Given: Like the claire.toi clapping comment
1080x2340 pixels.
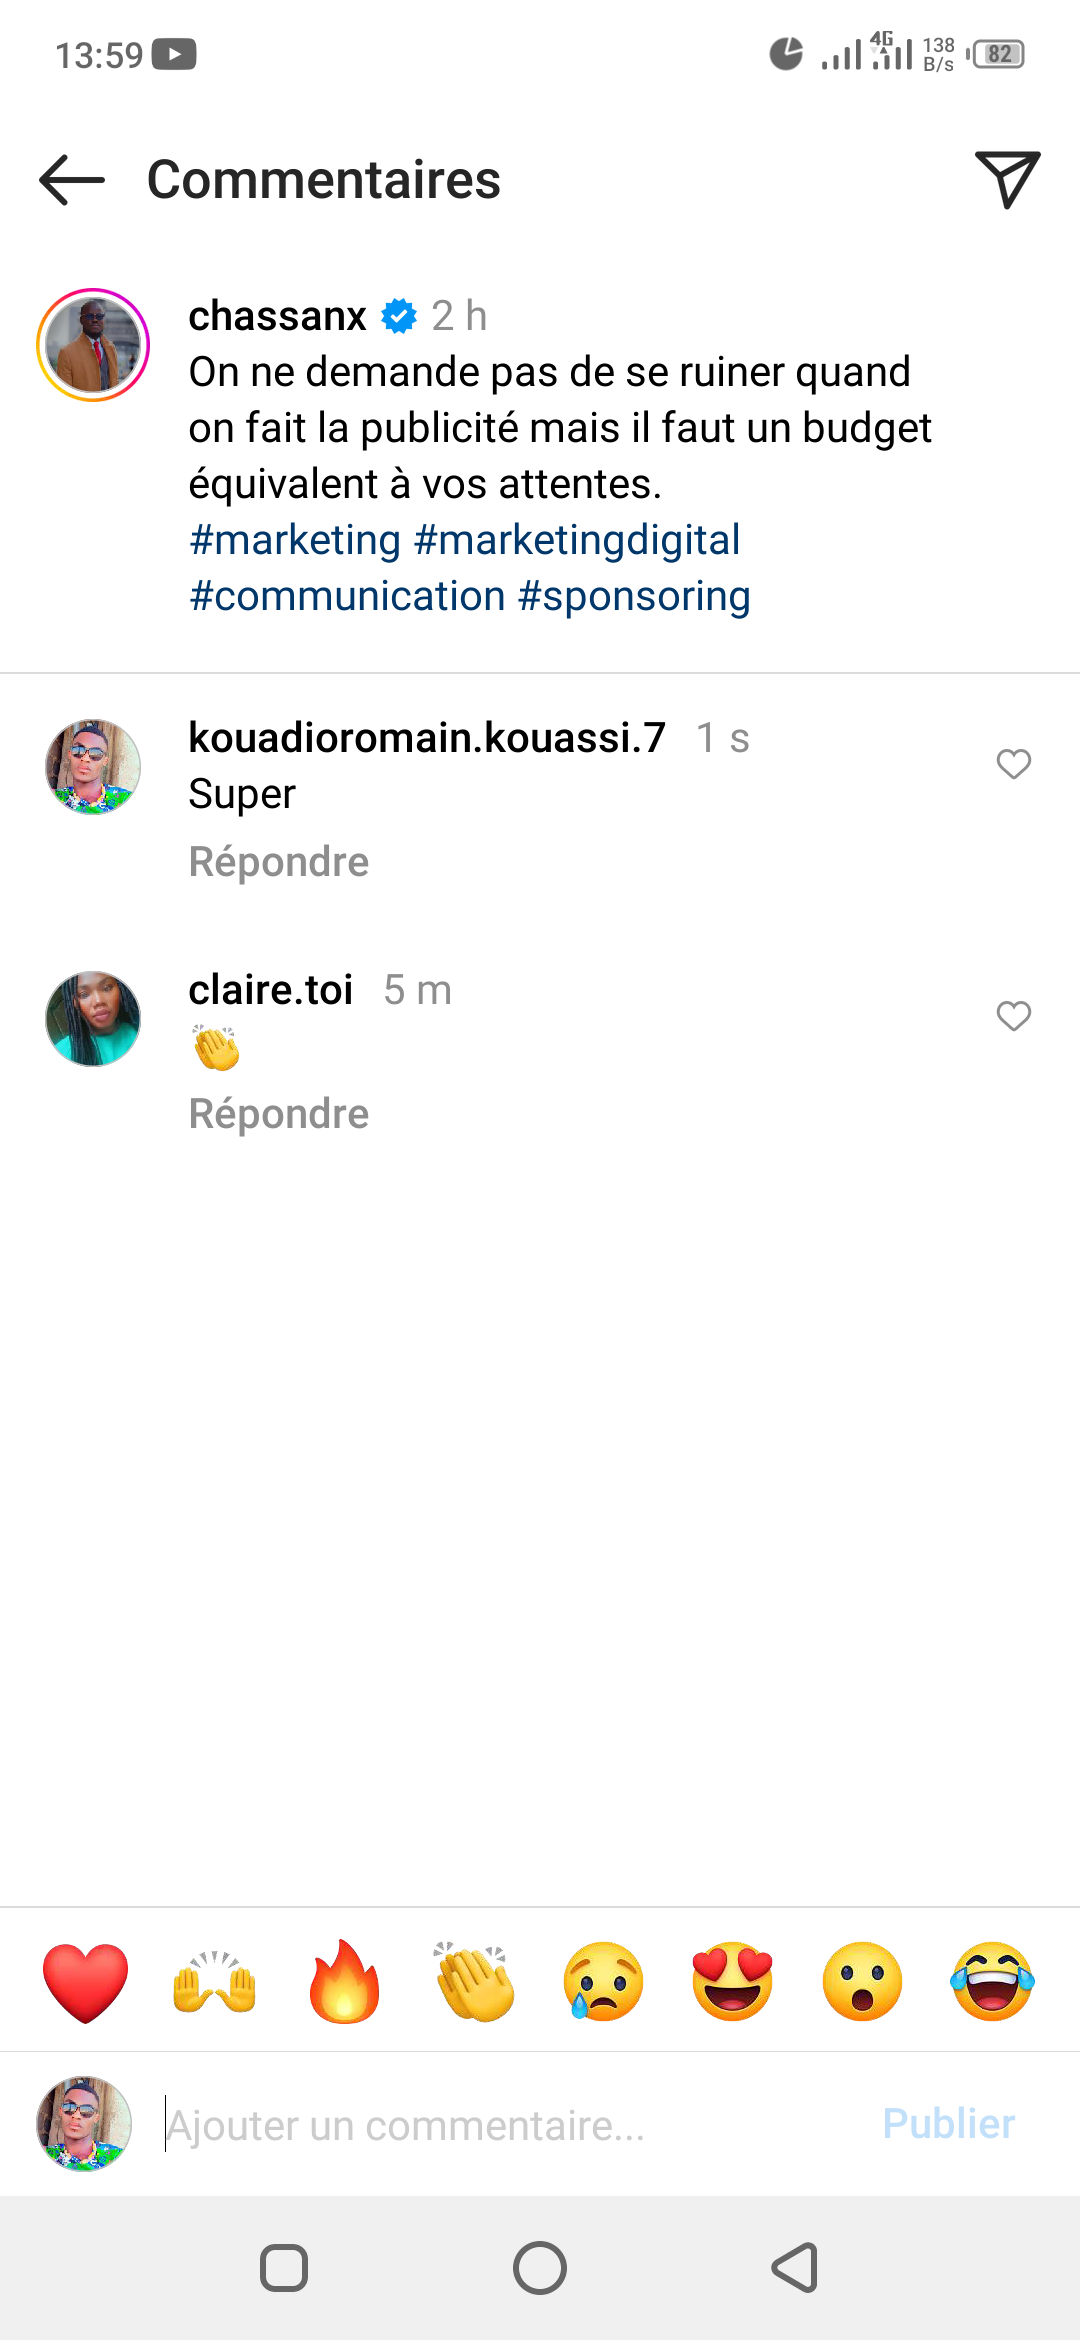Looking at the screenshot, I should coord(1013,1016).
